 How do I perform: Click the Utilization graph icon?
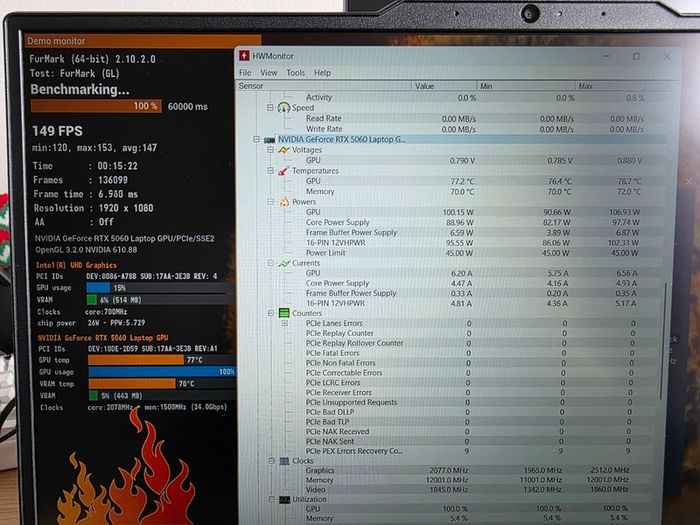click(284, 500)
